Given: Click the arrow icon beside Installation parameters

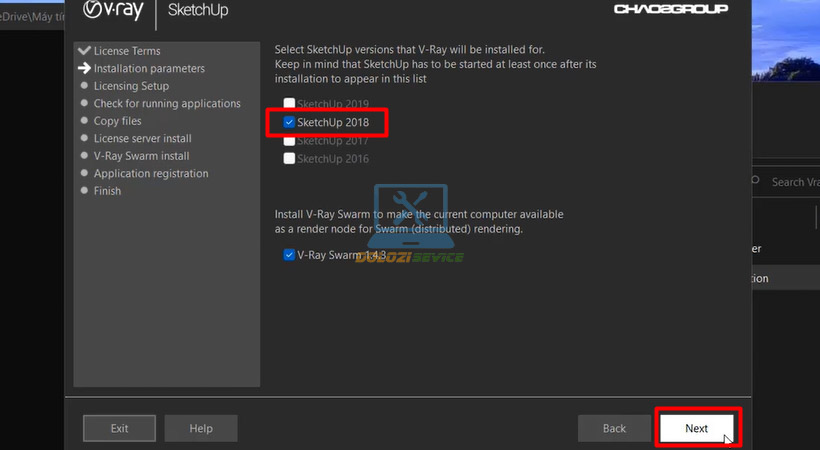Looking at the screenshot, I should coord(84,69).
